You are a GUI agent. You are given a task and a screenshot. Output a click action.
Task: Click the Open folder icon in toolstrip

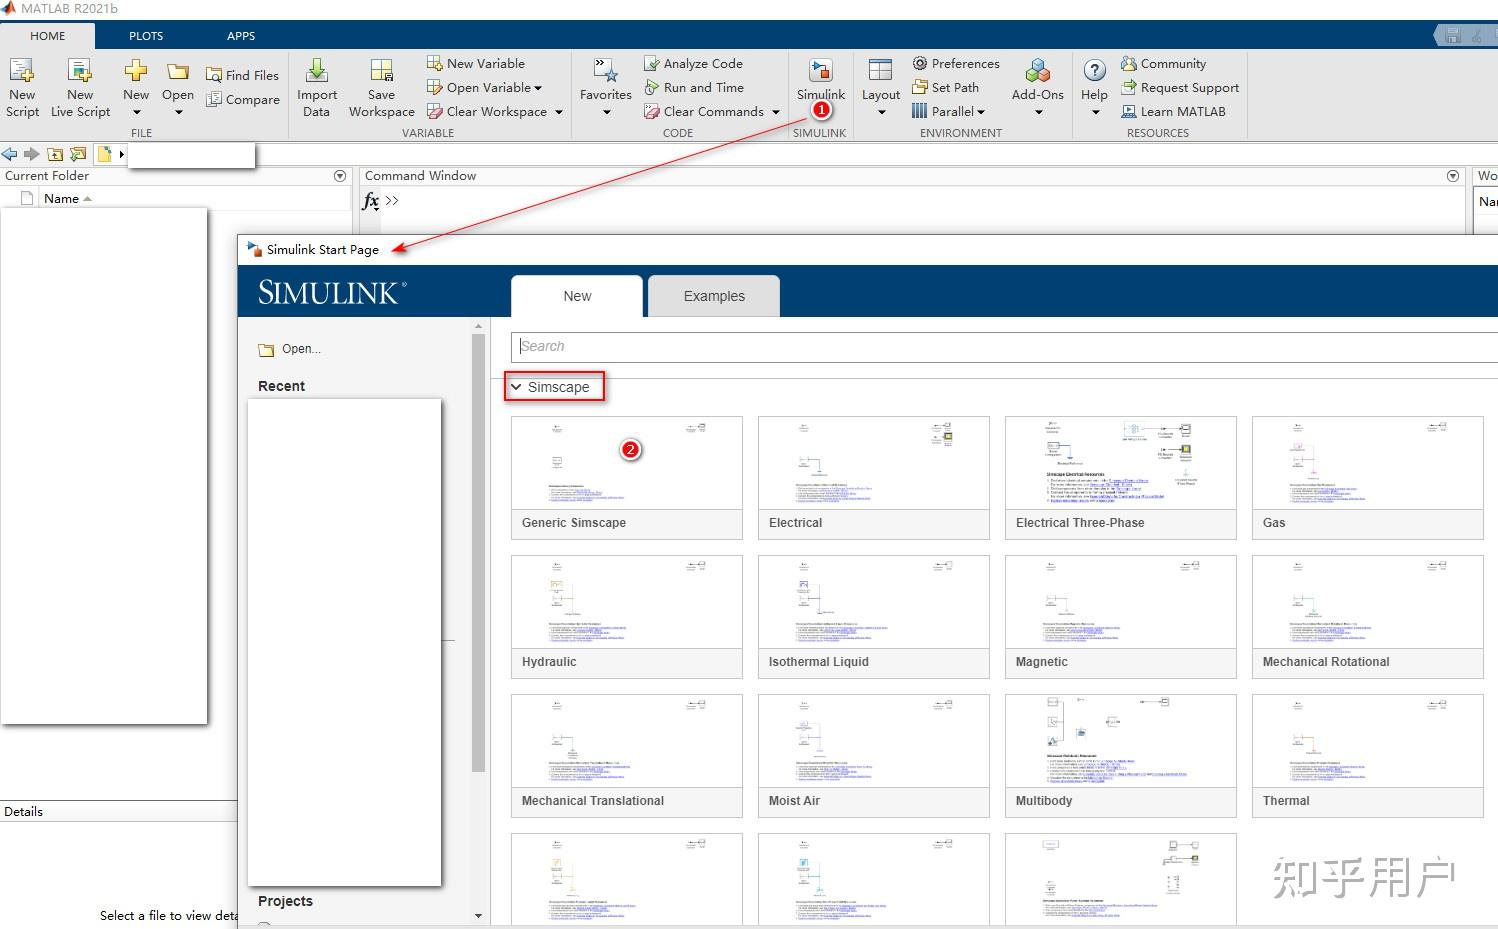click(178, 71)
